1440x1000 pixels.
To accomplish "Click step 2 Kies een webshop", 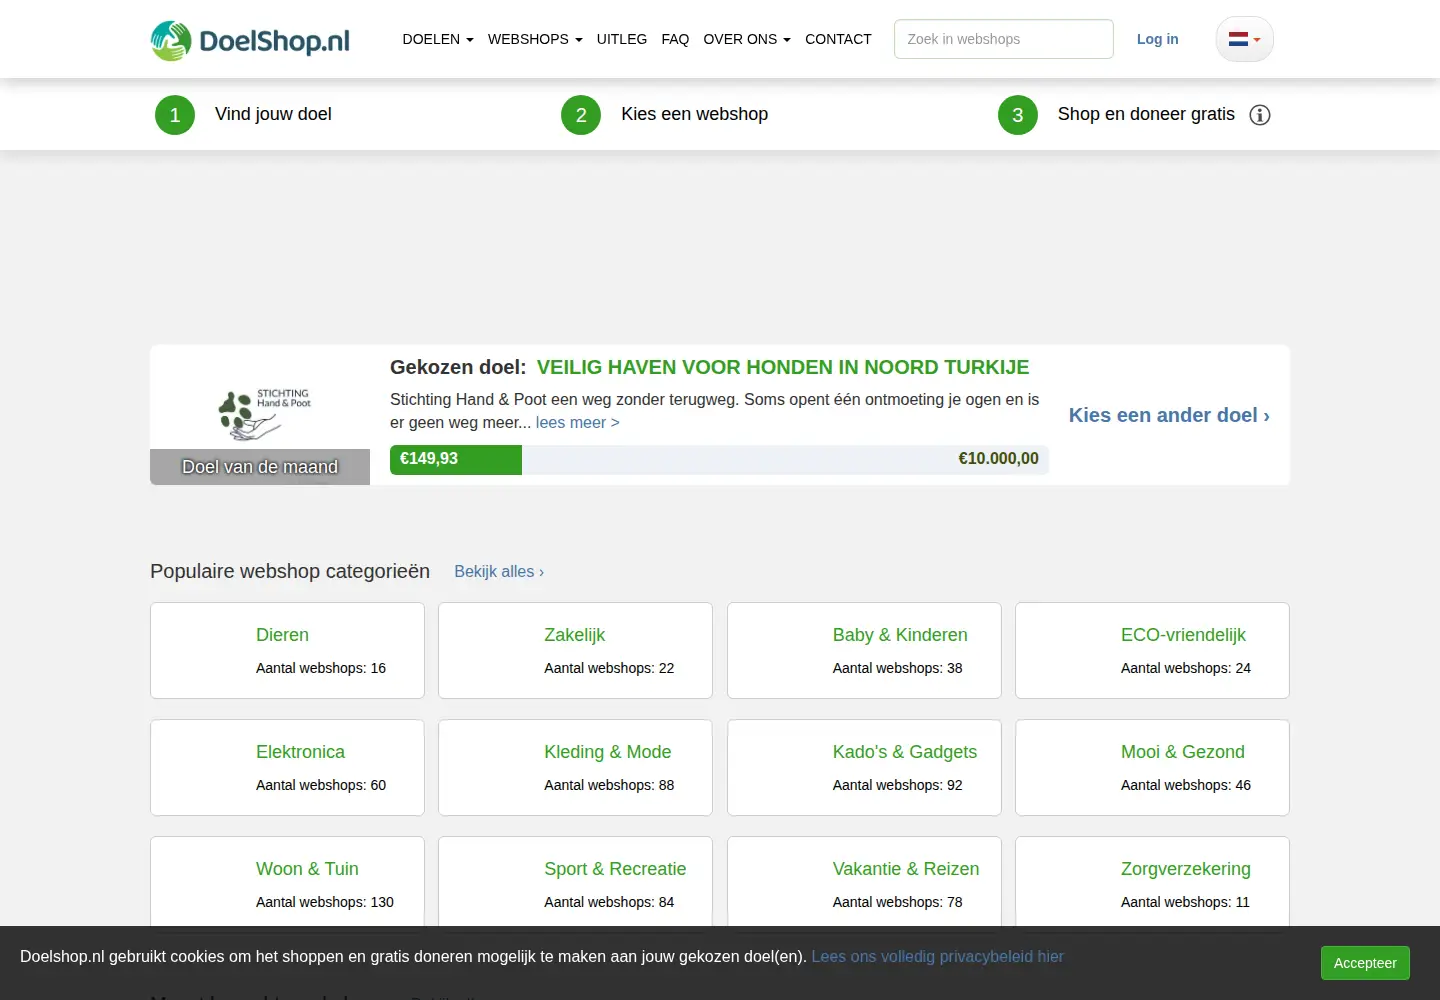I will [665, 115].
